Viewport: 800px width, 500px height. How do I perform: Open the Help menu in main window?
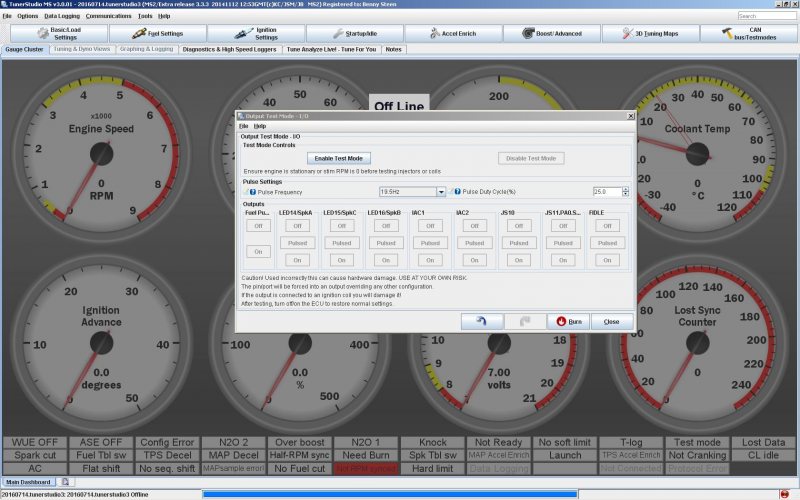click(x=164, y=16)
